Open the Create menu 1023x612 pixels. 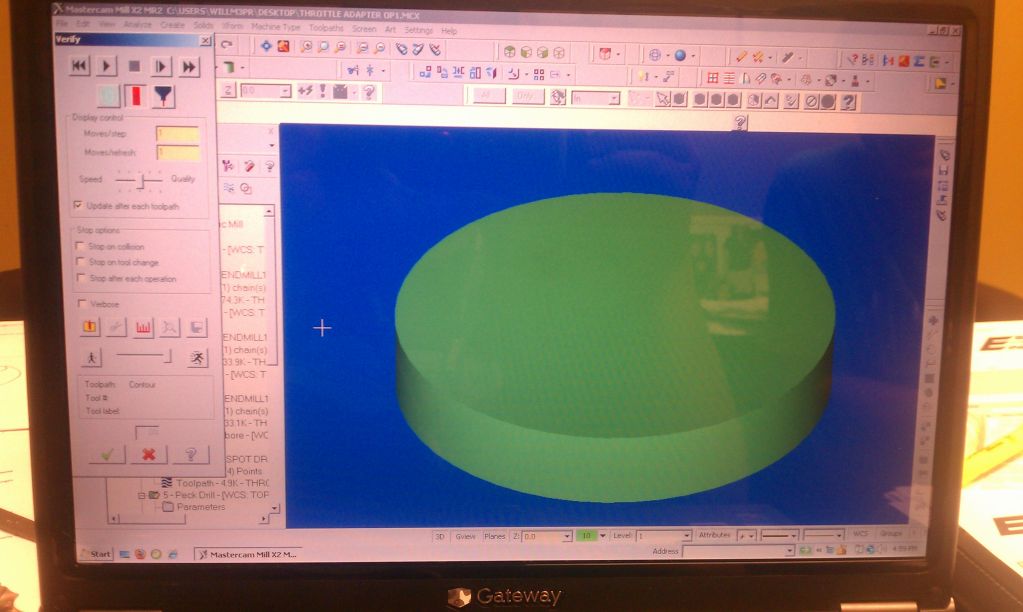pos(172,25)
